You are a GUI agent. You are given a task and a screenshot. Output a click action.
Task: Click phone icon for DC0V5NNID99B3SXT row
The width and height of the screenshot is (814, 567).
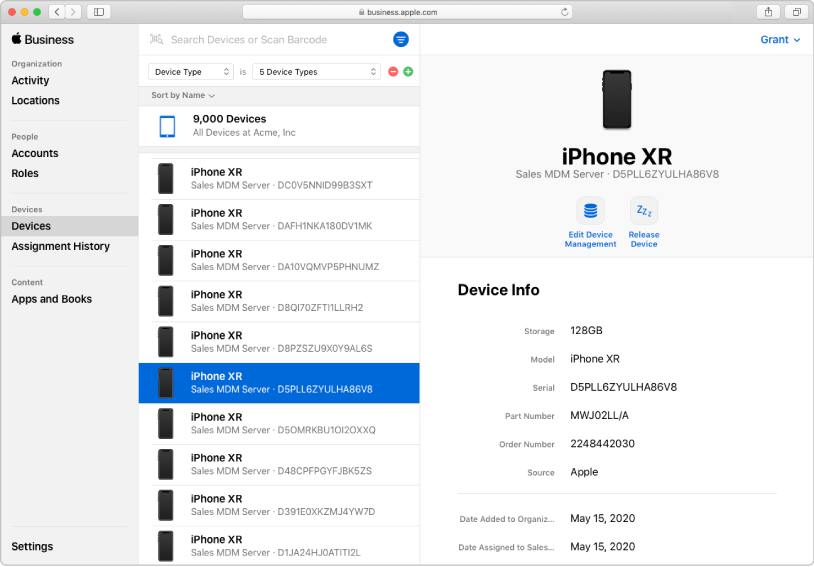point(166,179)
